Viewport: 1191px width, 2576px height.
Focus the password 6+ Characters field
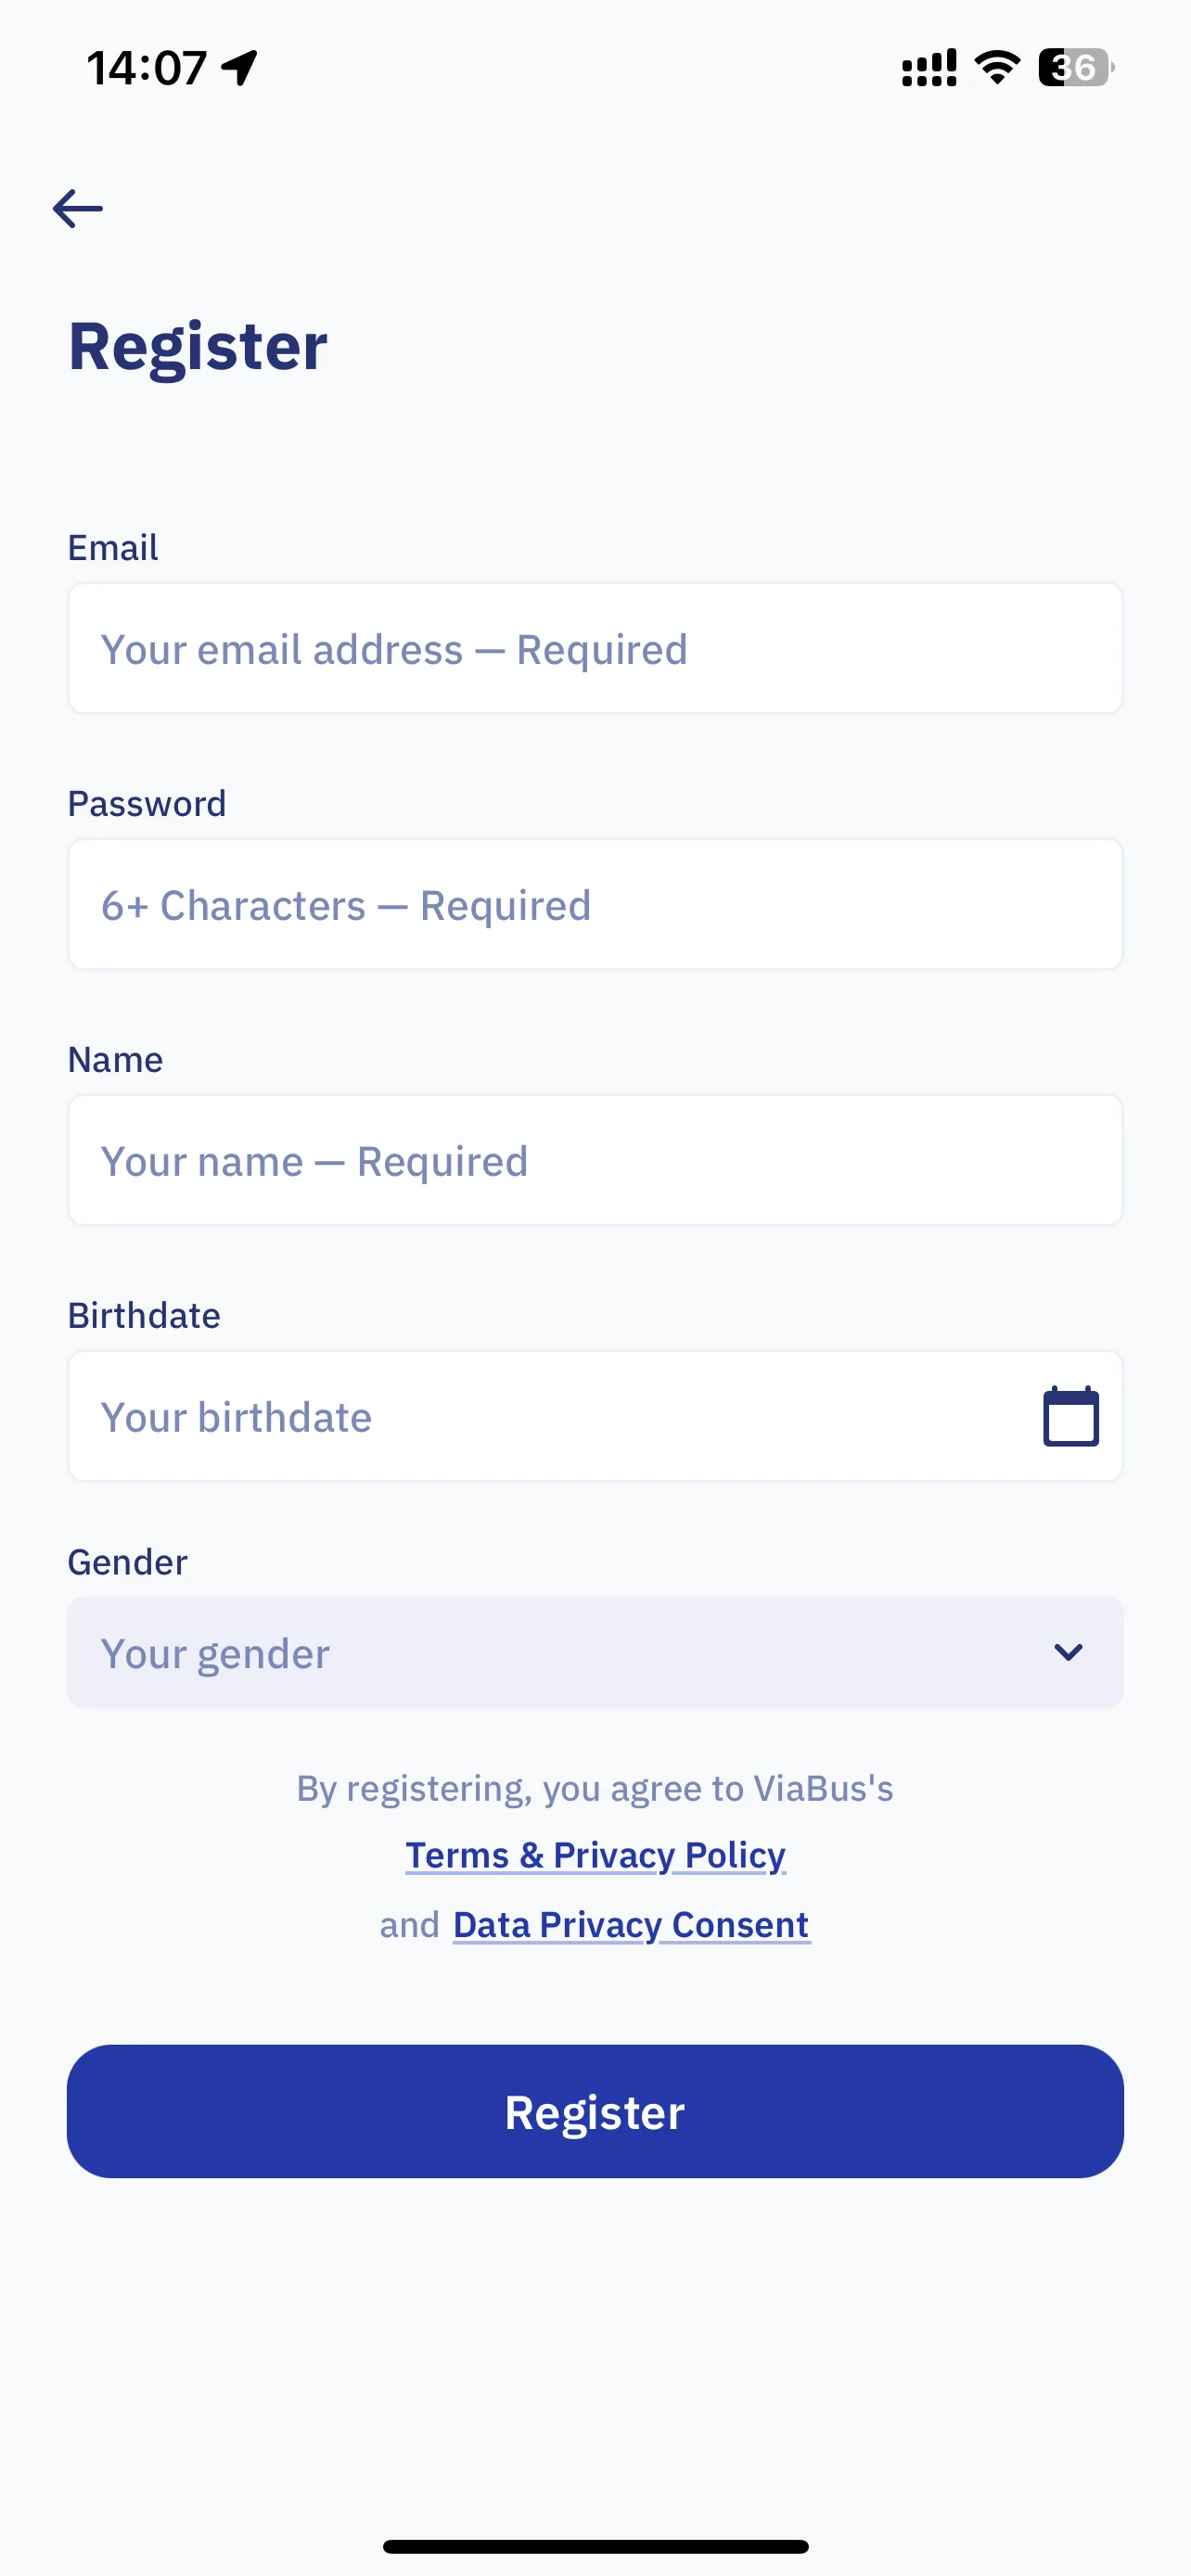coord(595,904)
